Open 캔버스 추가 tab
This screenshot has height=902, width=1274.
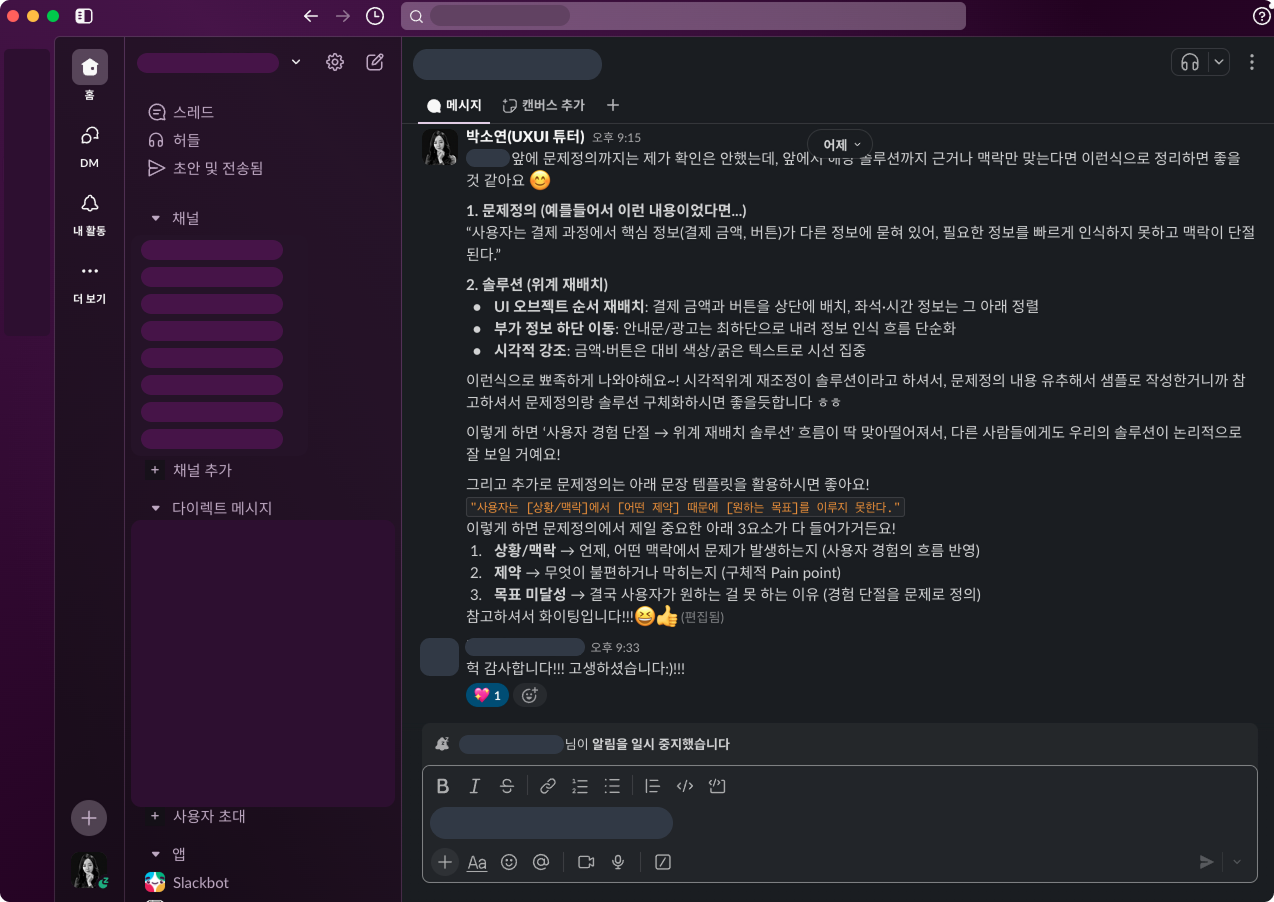(x=543, y=105)
